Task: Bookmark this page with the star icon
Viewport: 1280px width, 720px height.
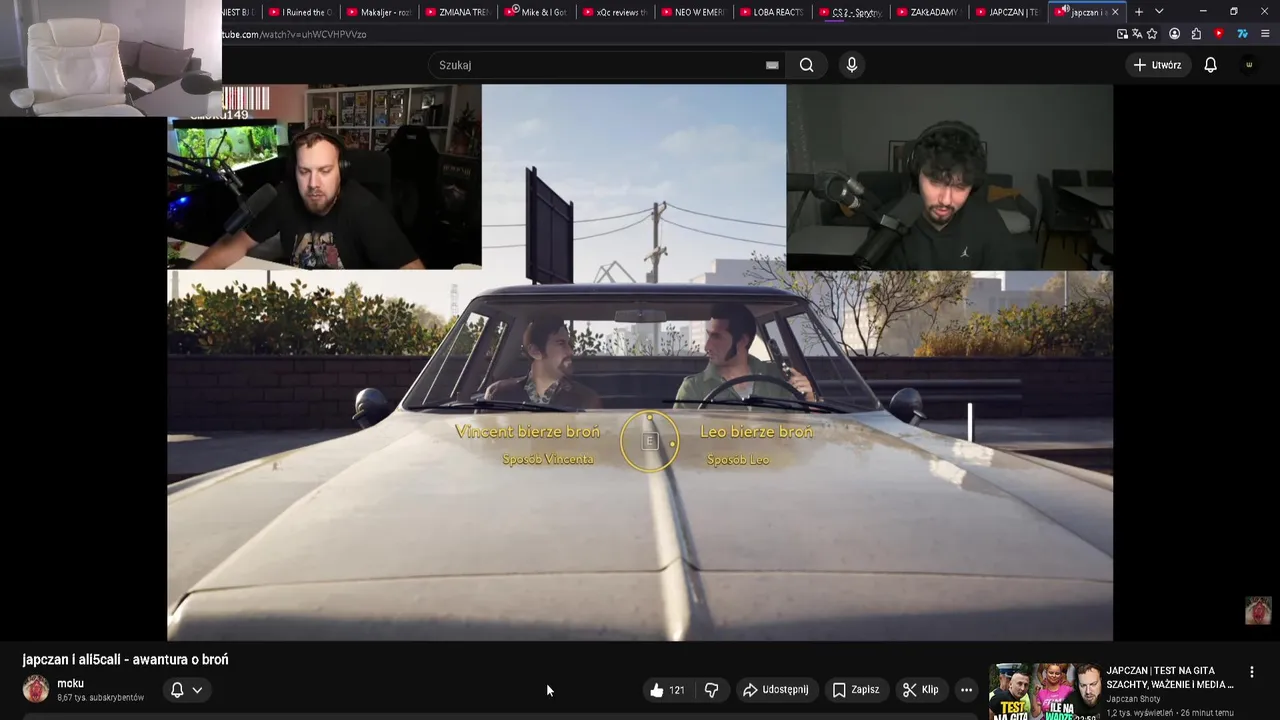Action: [x=1152, y=34]
